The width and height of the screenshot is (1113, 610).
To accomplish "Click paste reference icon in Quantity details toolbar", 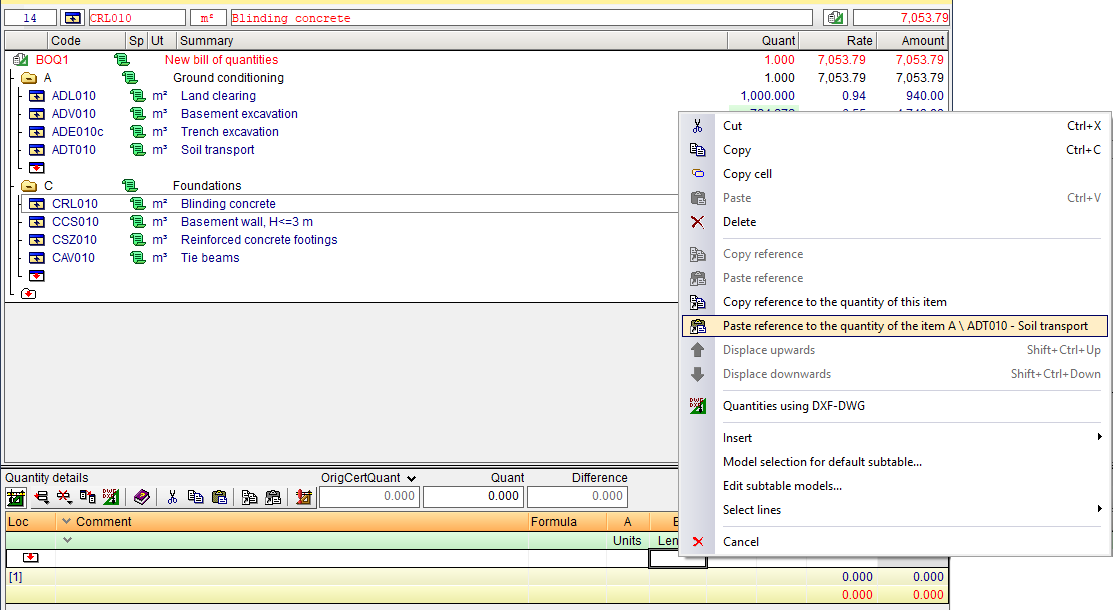I will click(273, 497).
